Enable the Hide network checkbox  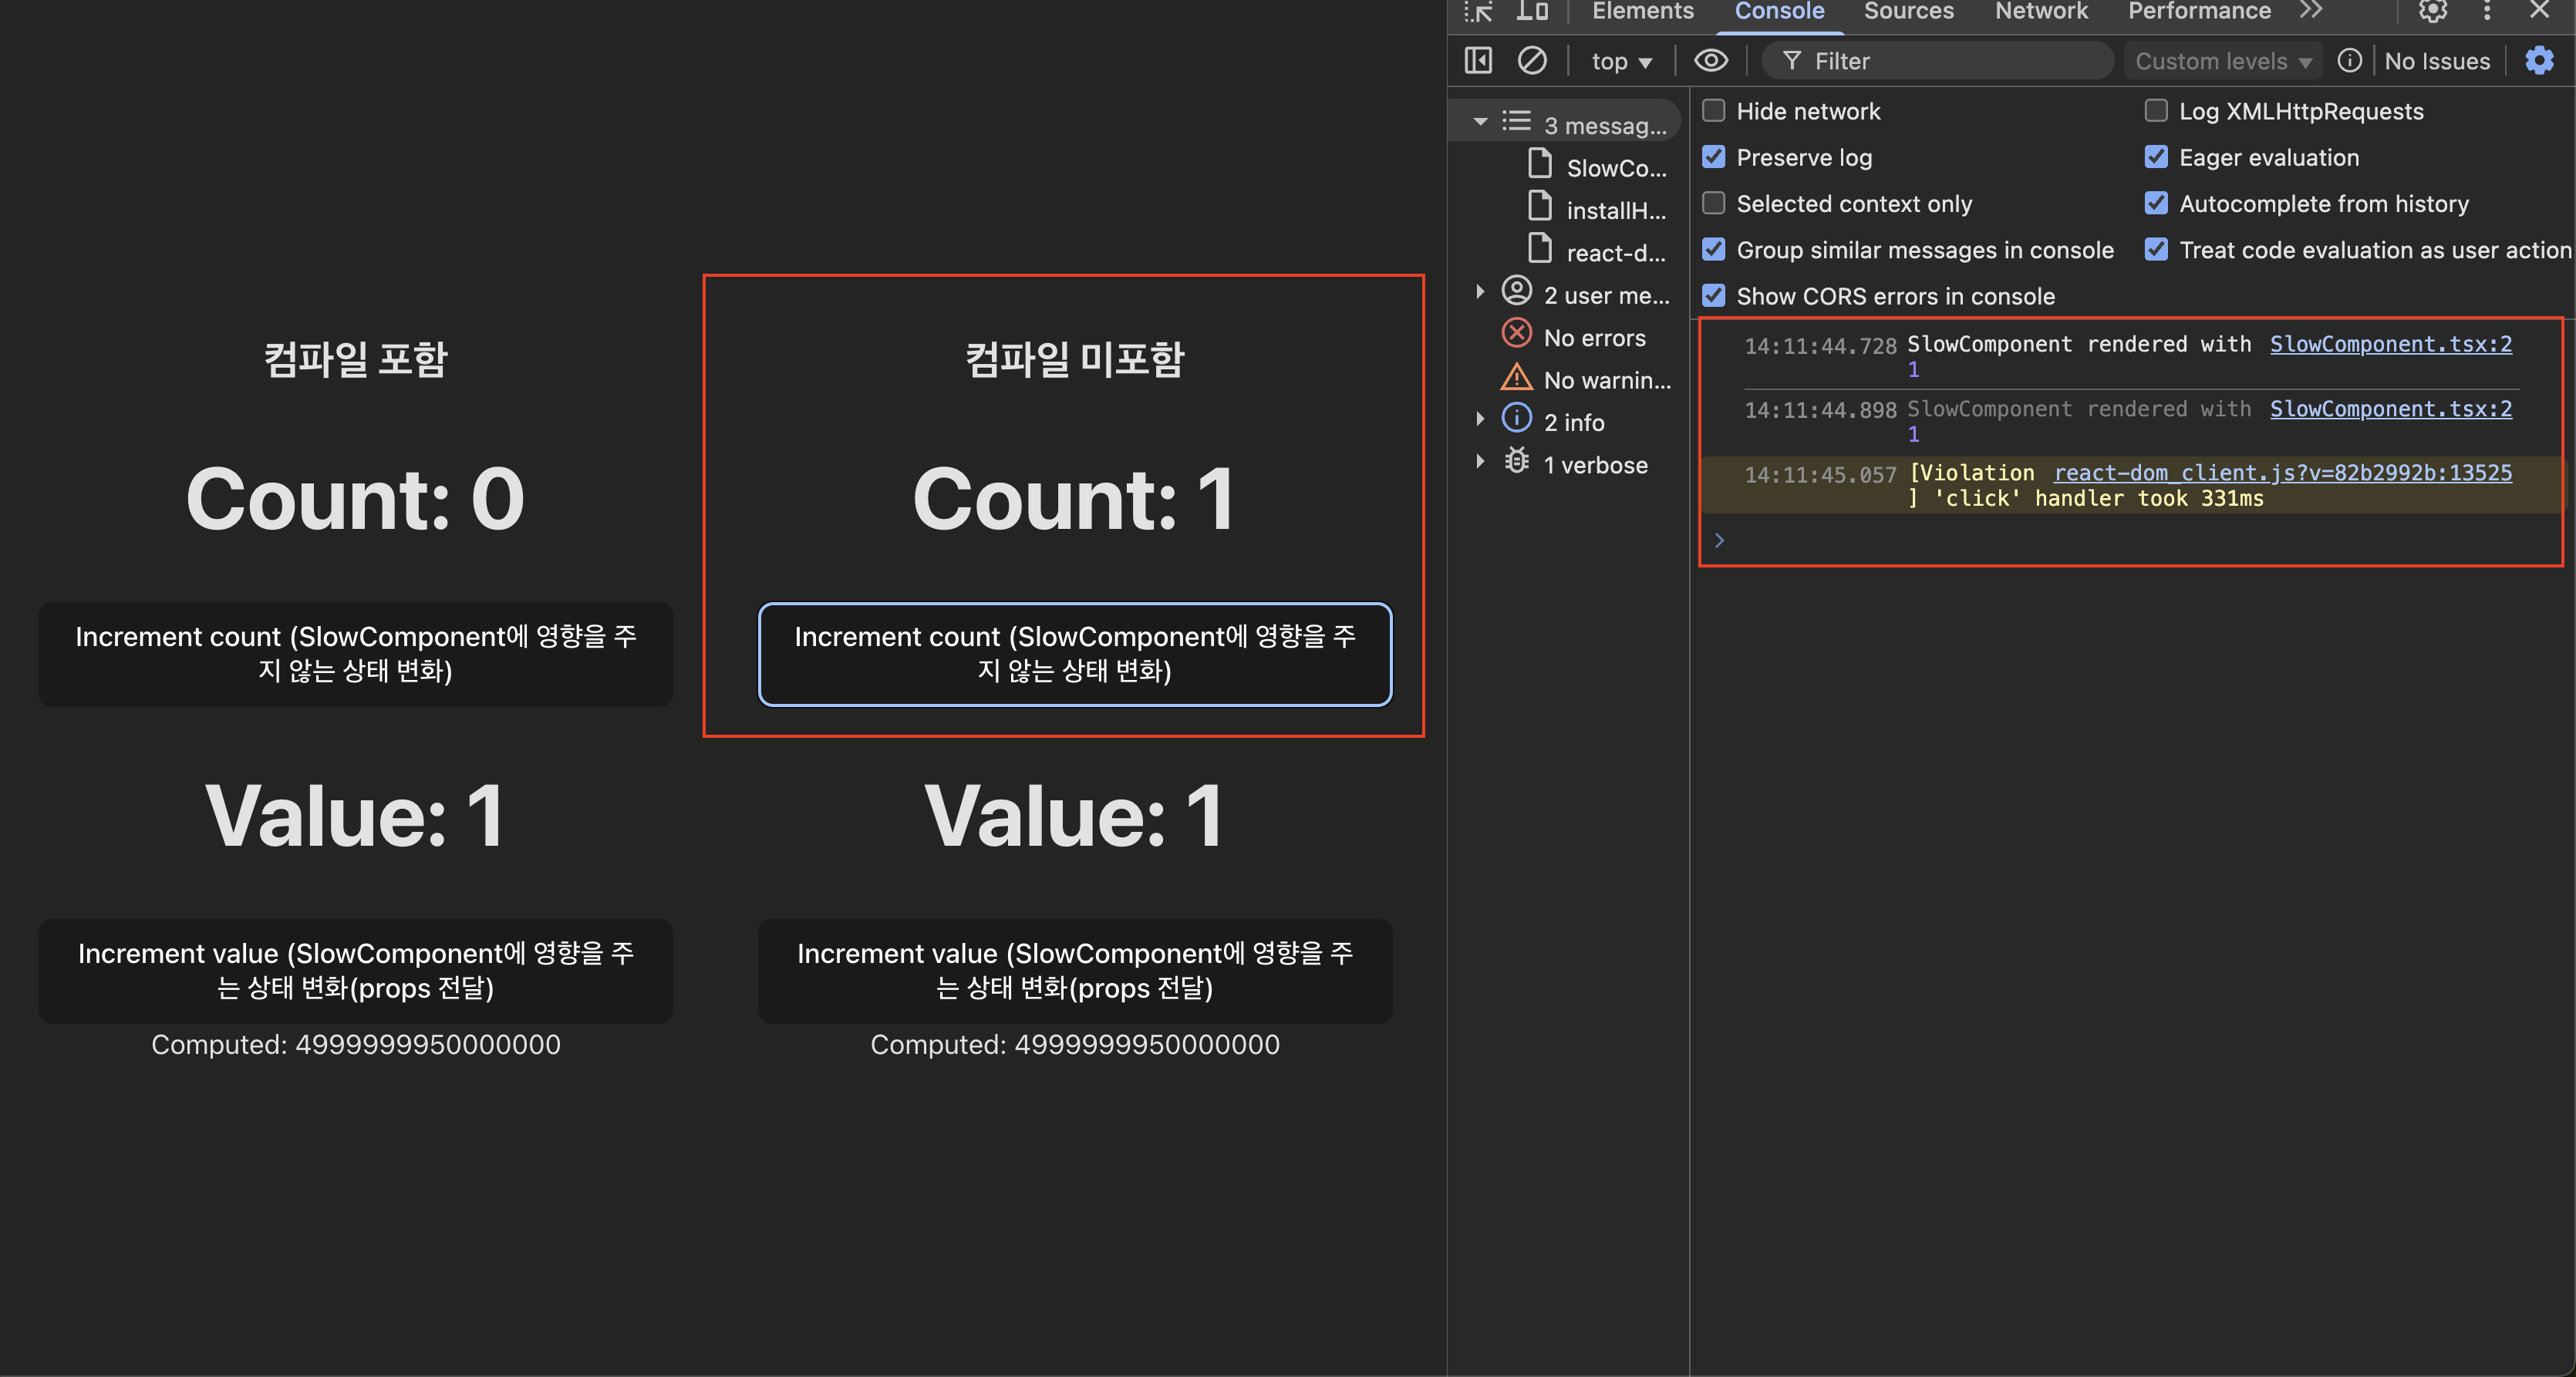(1714, 111)
